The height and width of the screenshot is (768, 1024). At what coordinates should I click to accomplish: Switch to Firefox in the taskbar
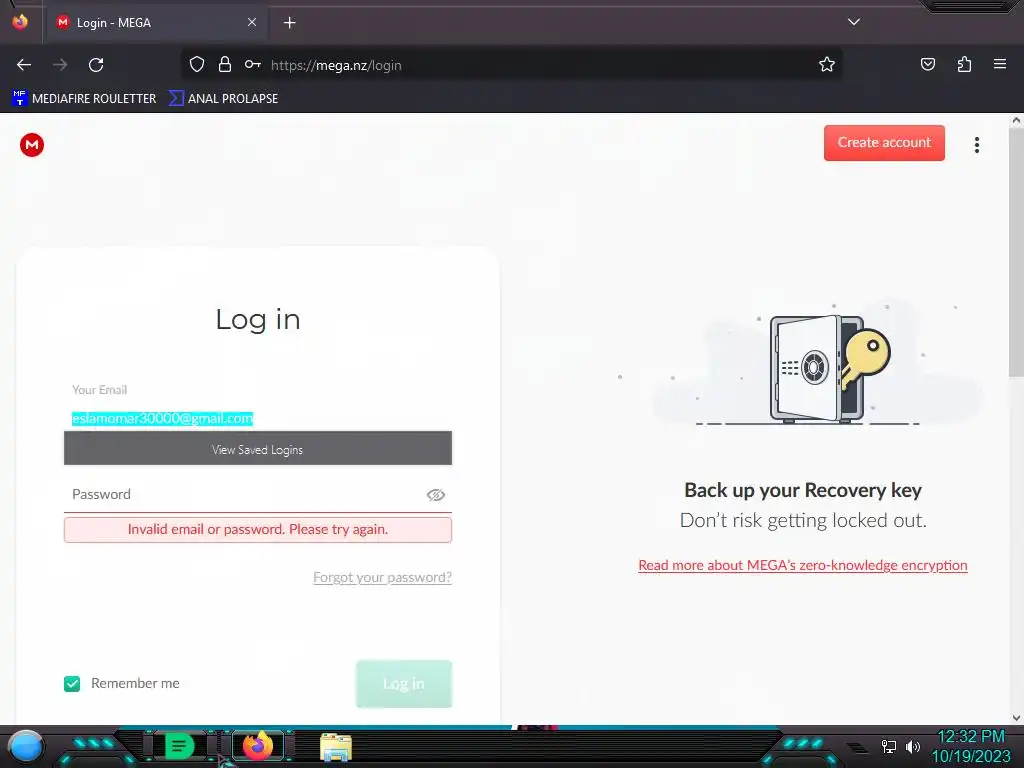258,746
